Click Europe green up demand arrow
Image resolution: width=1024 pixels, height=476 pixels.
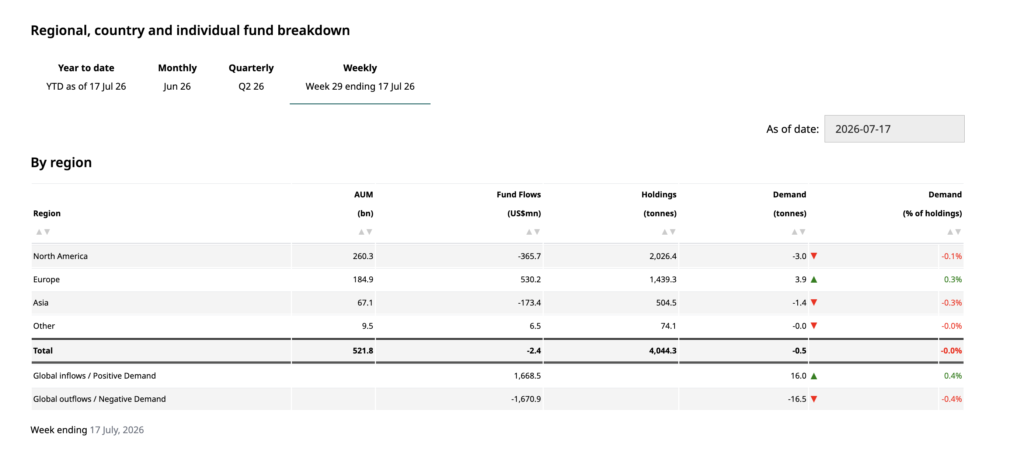[x=814, y=279]
